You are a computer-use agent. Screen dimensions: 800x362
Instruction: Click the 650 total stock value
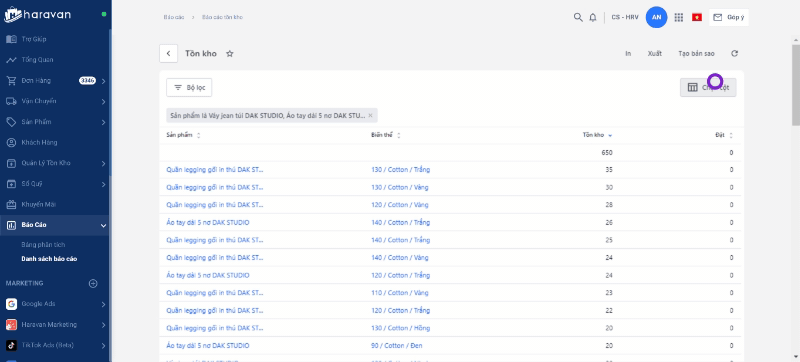tap(607, 152)
